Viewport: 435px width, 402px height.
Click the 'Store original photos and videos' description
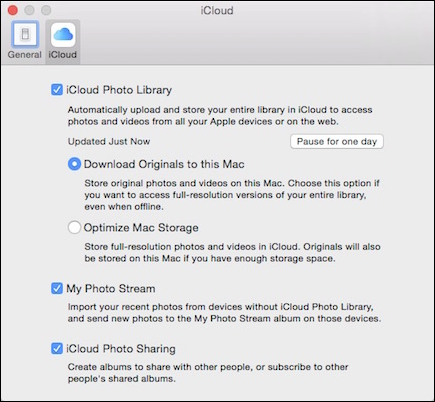pos(232,195)
